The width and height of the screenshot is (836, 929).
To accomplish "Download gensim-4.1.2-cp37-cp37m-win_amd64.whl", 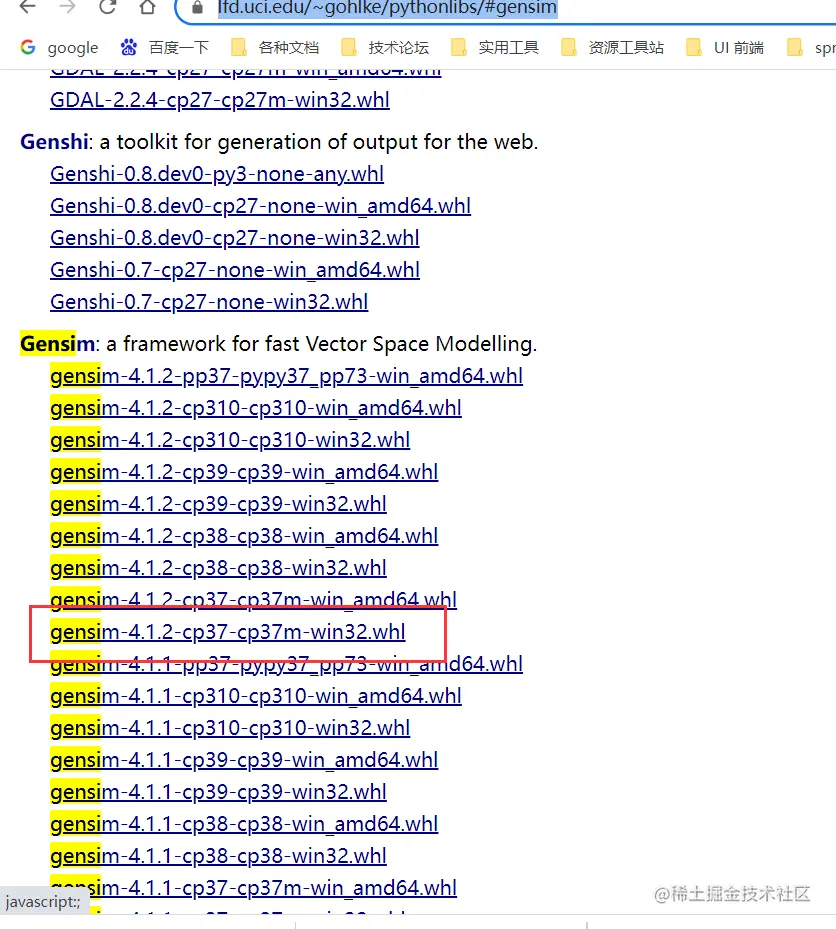I will (x=254, y=600).
